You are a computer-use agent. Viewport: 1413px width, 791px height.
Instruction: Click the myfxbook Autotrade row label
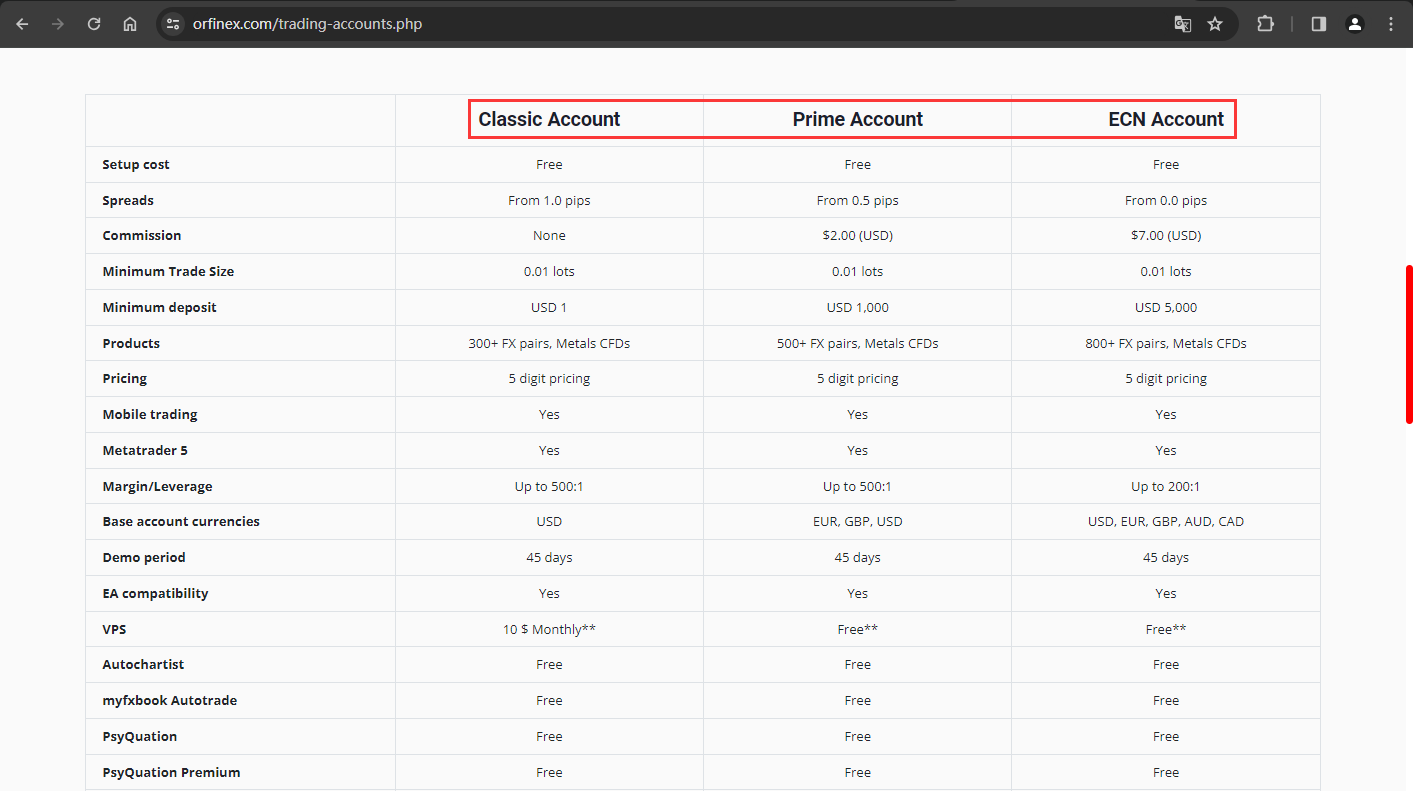(x=170, y=700)
